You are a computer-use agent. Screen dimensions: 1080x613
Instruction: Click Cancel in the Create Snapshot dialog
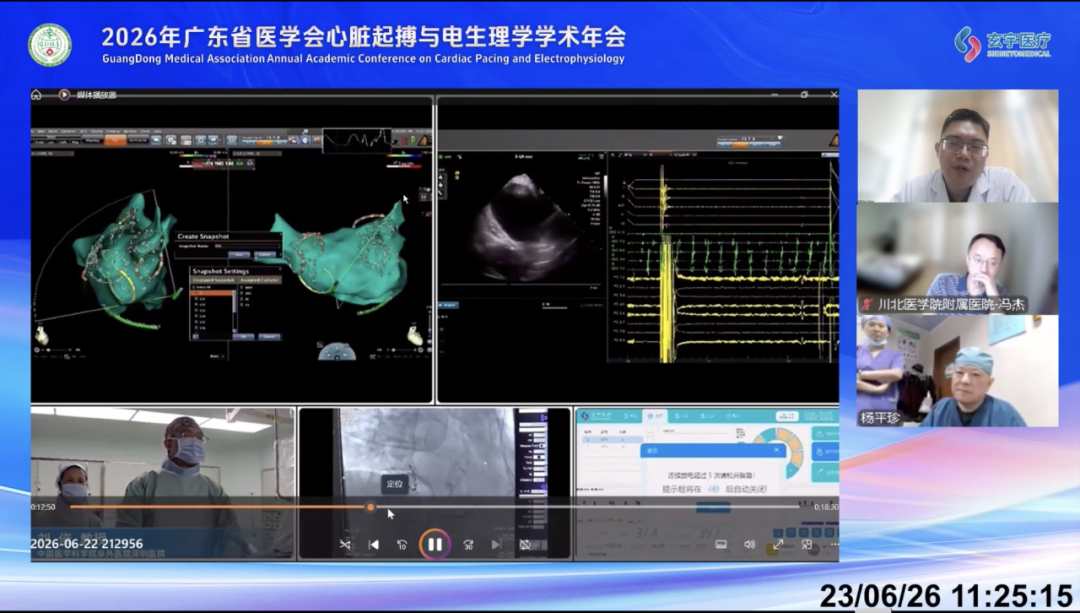[x=265, y=255]
